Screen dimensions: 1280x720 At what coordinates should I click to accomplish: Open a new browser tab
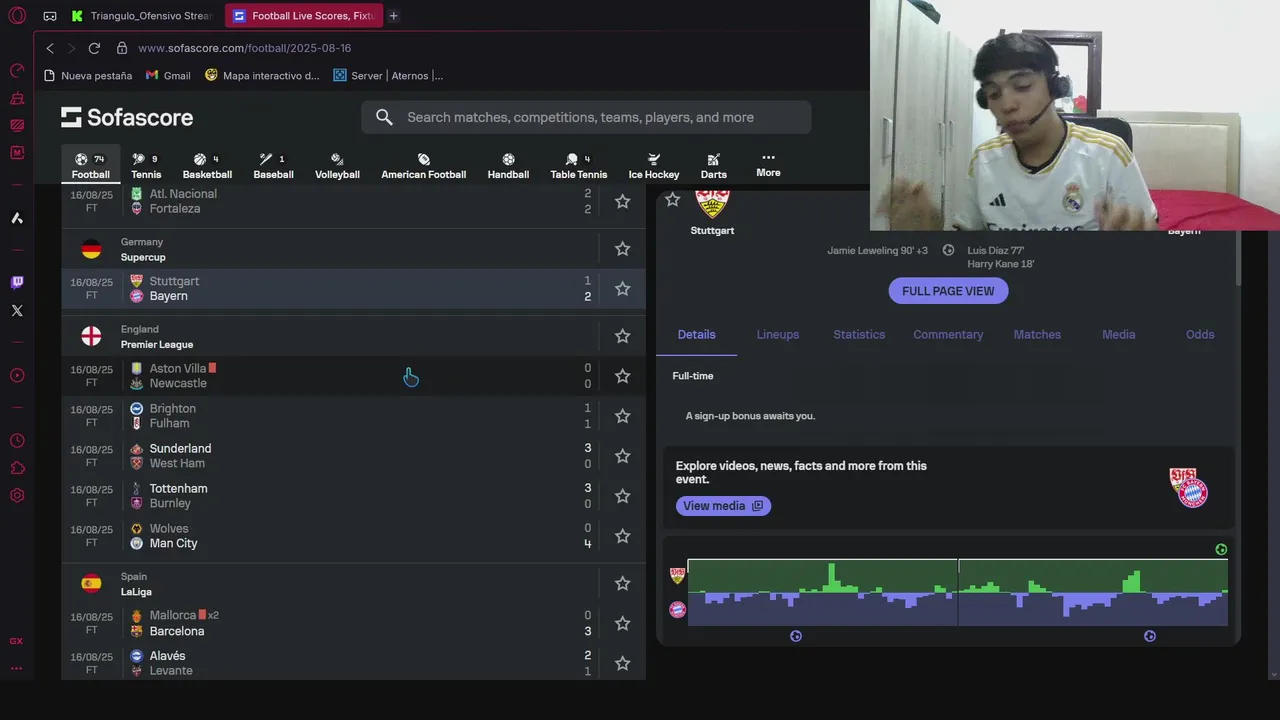coord(393,16)
